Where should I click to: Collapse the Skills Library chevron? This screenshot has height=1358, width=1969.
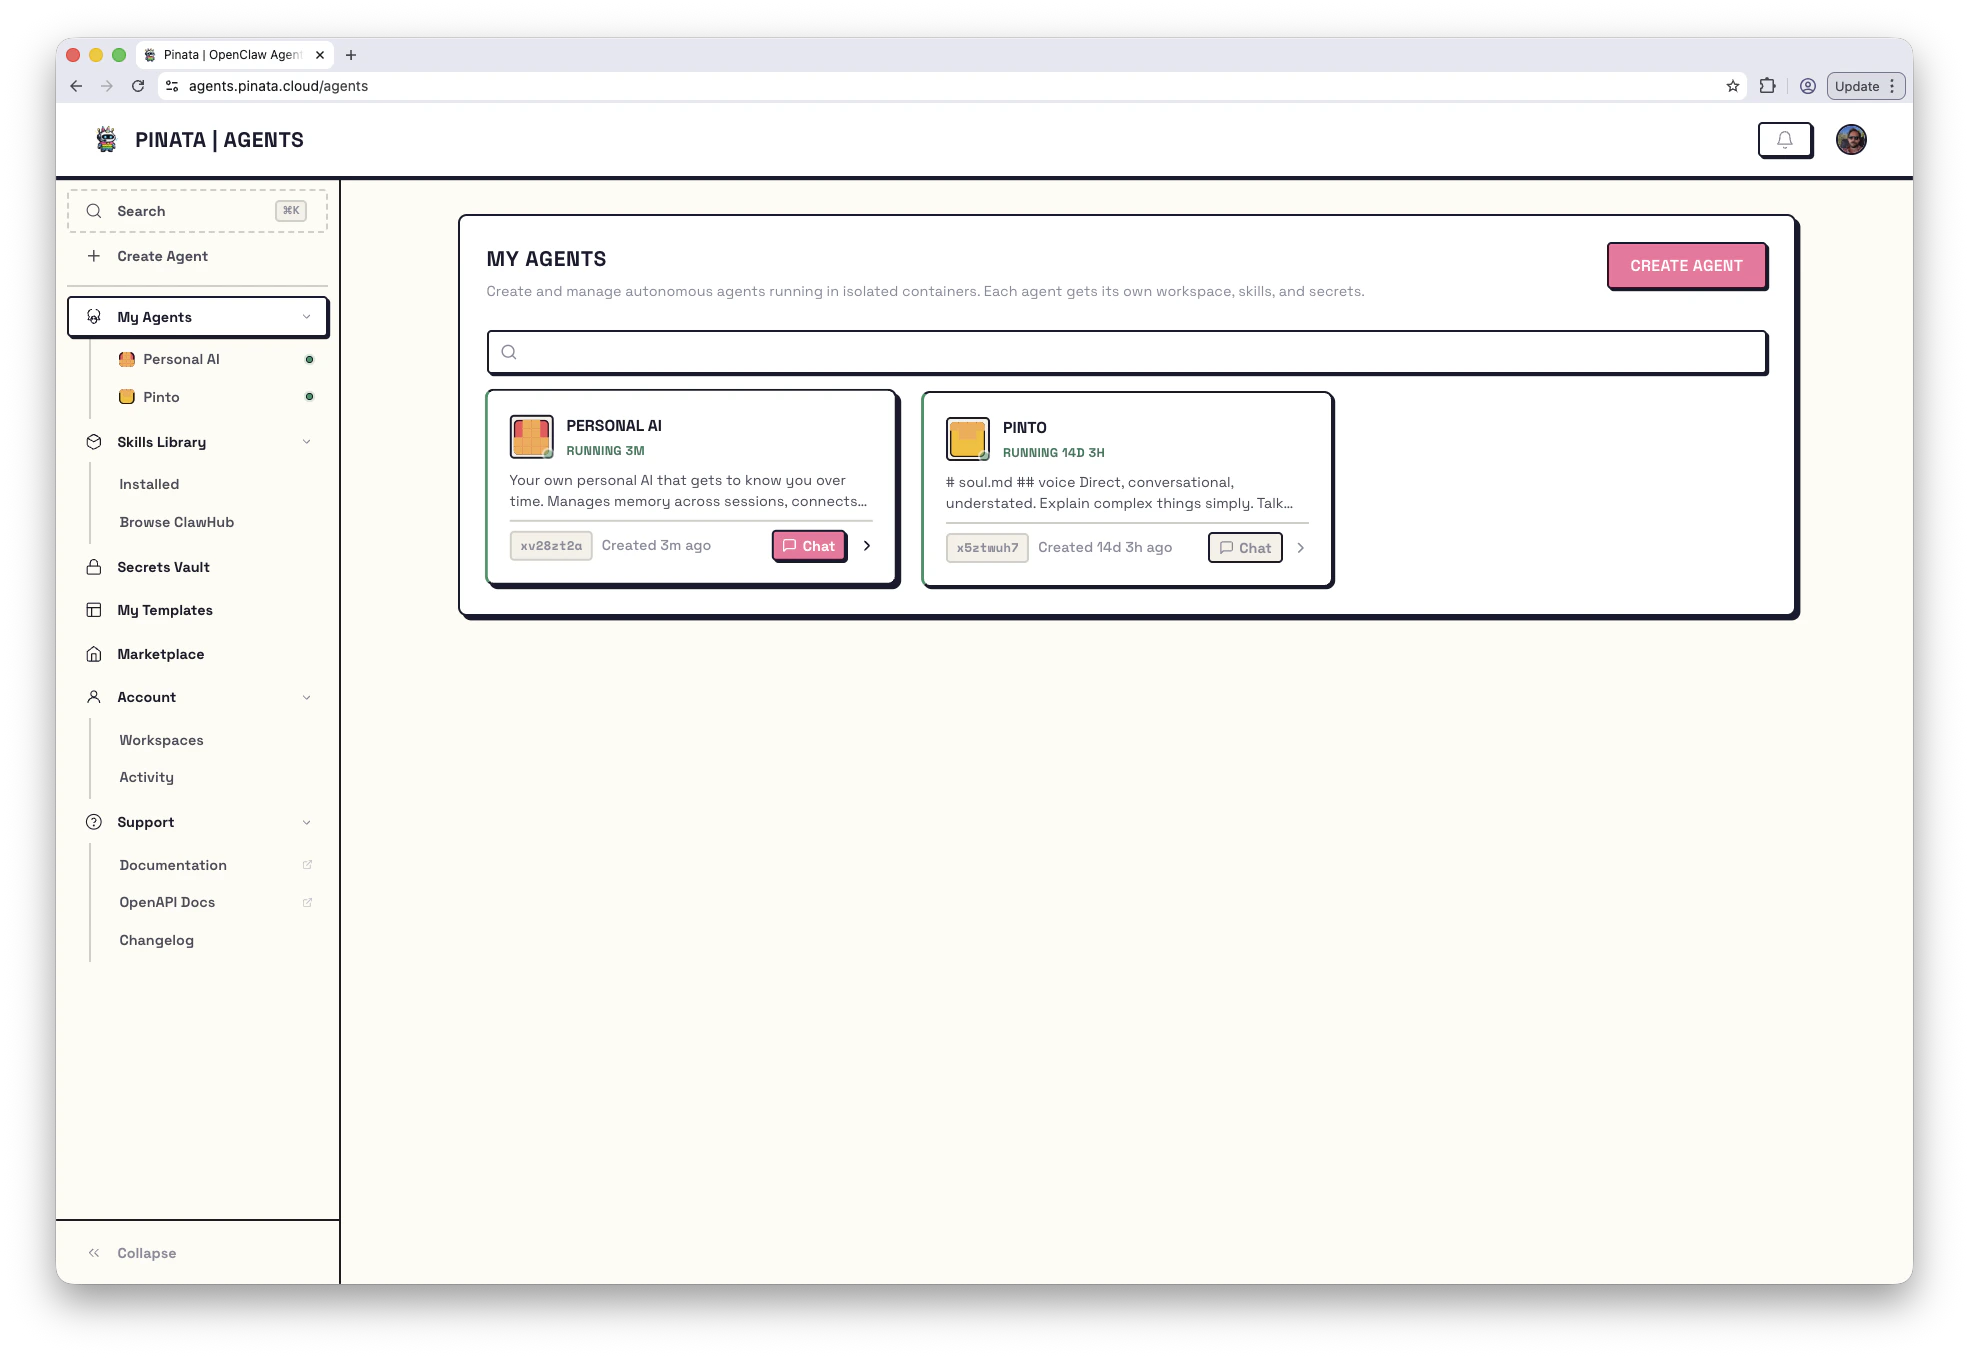(306, 442)
